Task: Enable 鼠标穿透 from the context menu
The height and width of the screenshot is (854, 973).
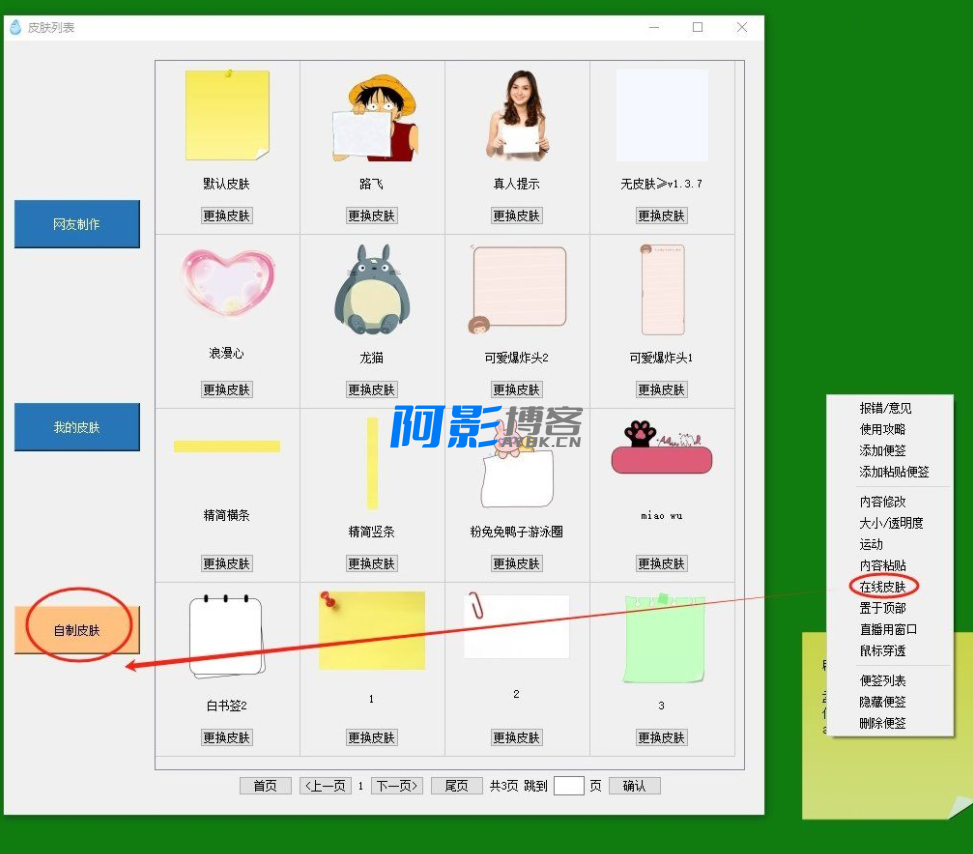Action: 883,651
